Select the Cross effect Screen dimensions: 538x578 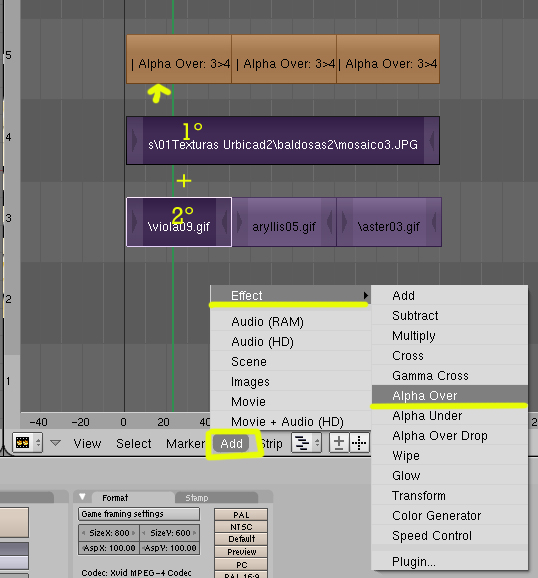450,355
